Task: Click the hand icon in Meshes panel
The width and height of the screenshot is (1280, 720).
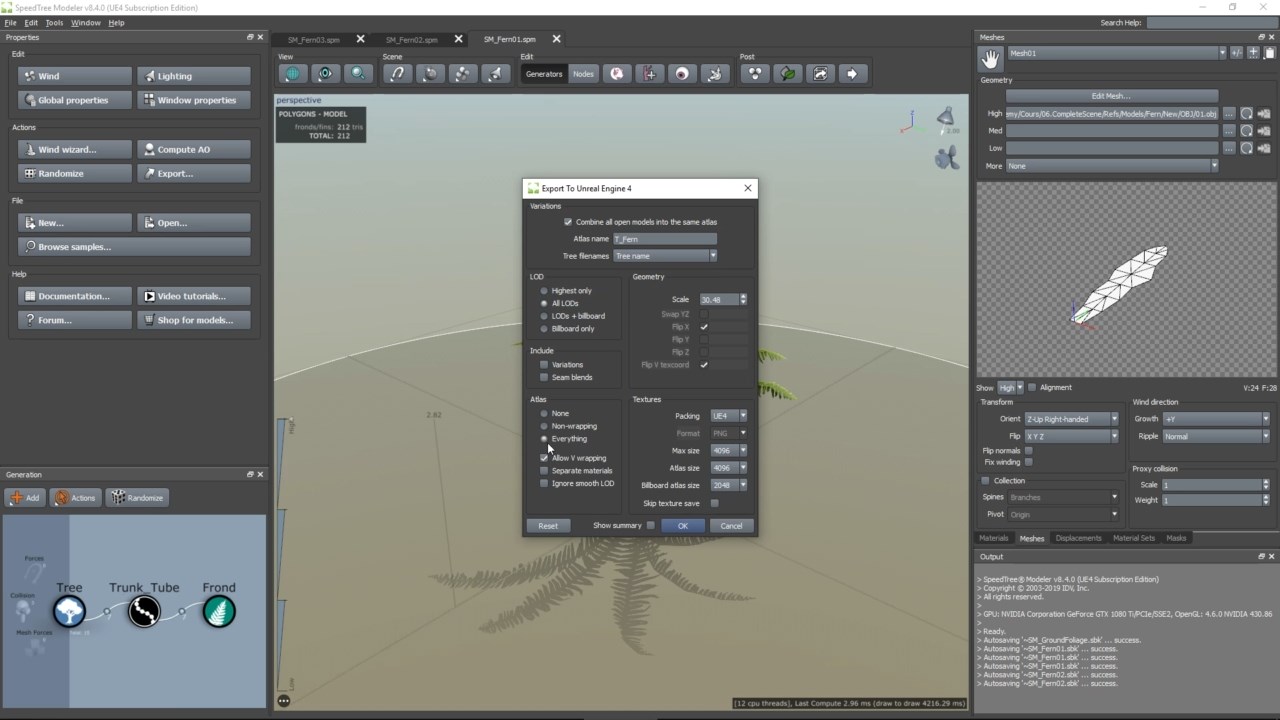Action: (x=990, y=59)
